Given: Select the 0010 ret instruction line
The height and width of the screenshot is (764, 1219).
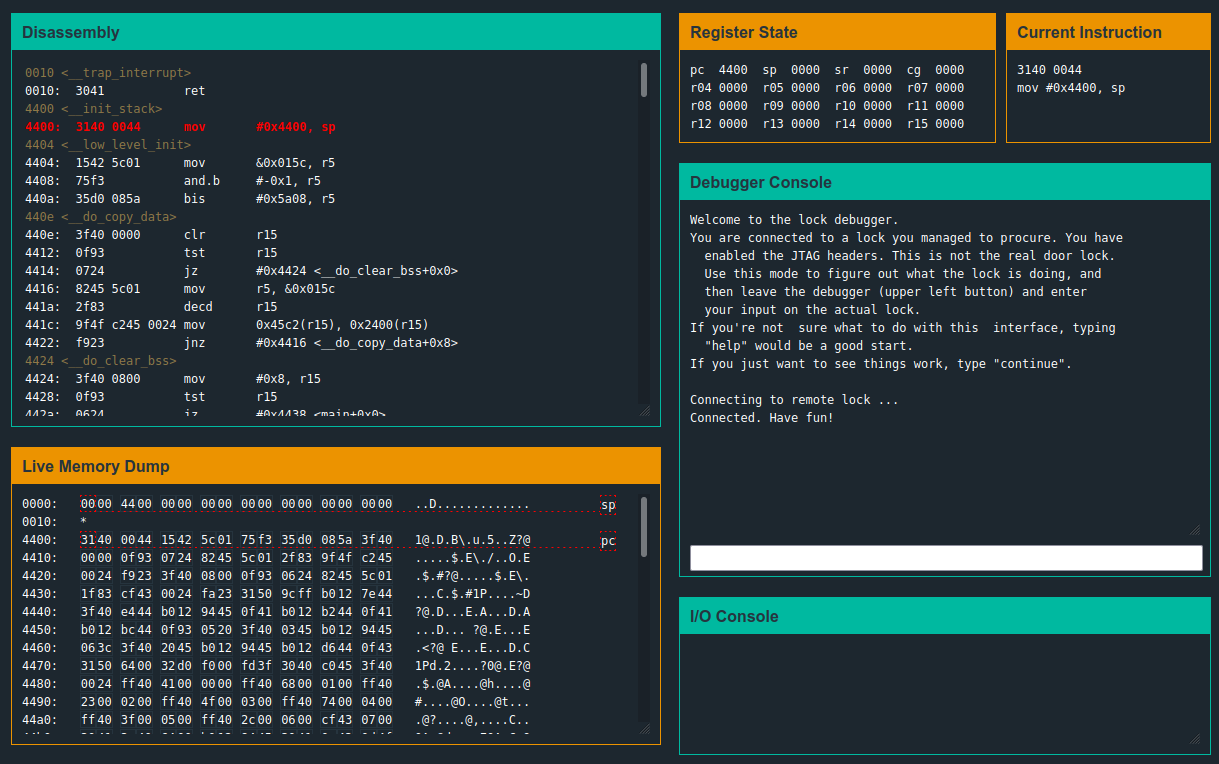Looking at the screenshot, I should [115, 91].
